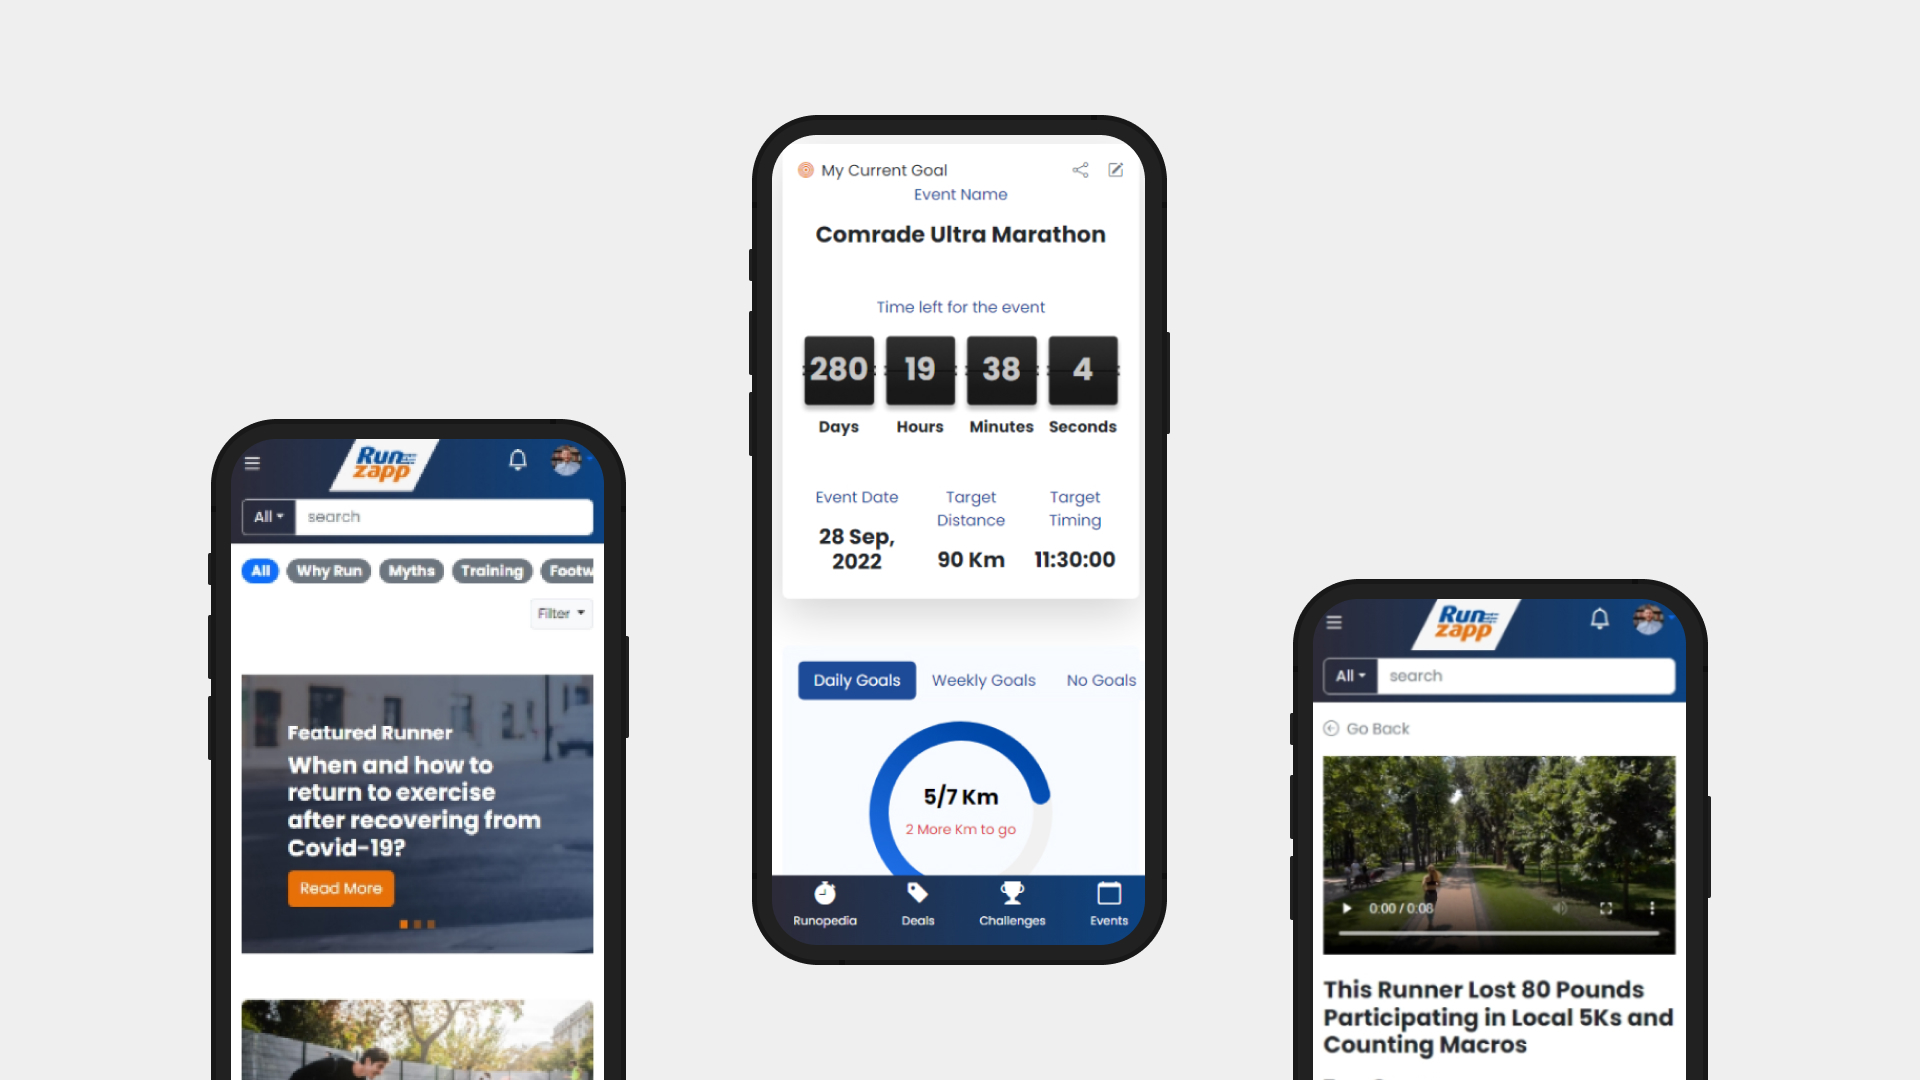This screenshot has height=1080, width=1920.
Task: Select the Daily Goals tab
Action: pyautogui.click(x=855, y=680)
